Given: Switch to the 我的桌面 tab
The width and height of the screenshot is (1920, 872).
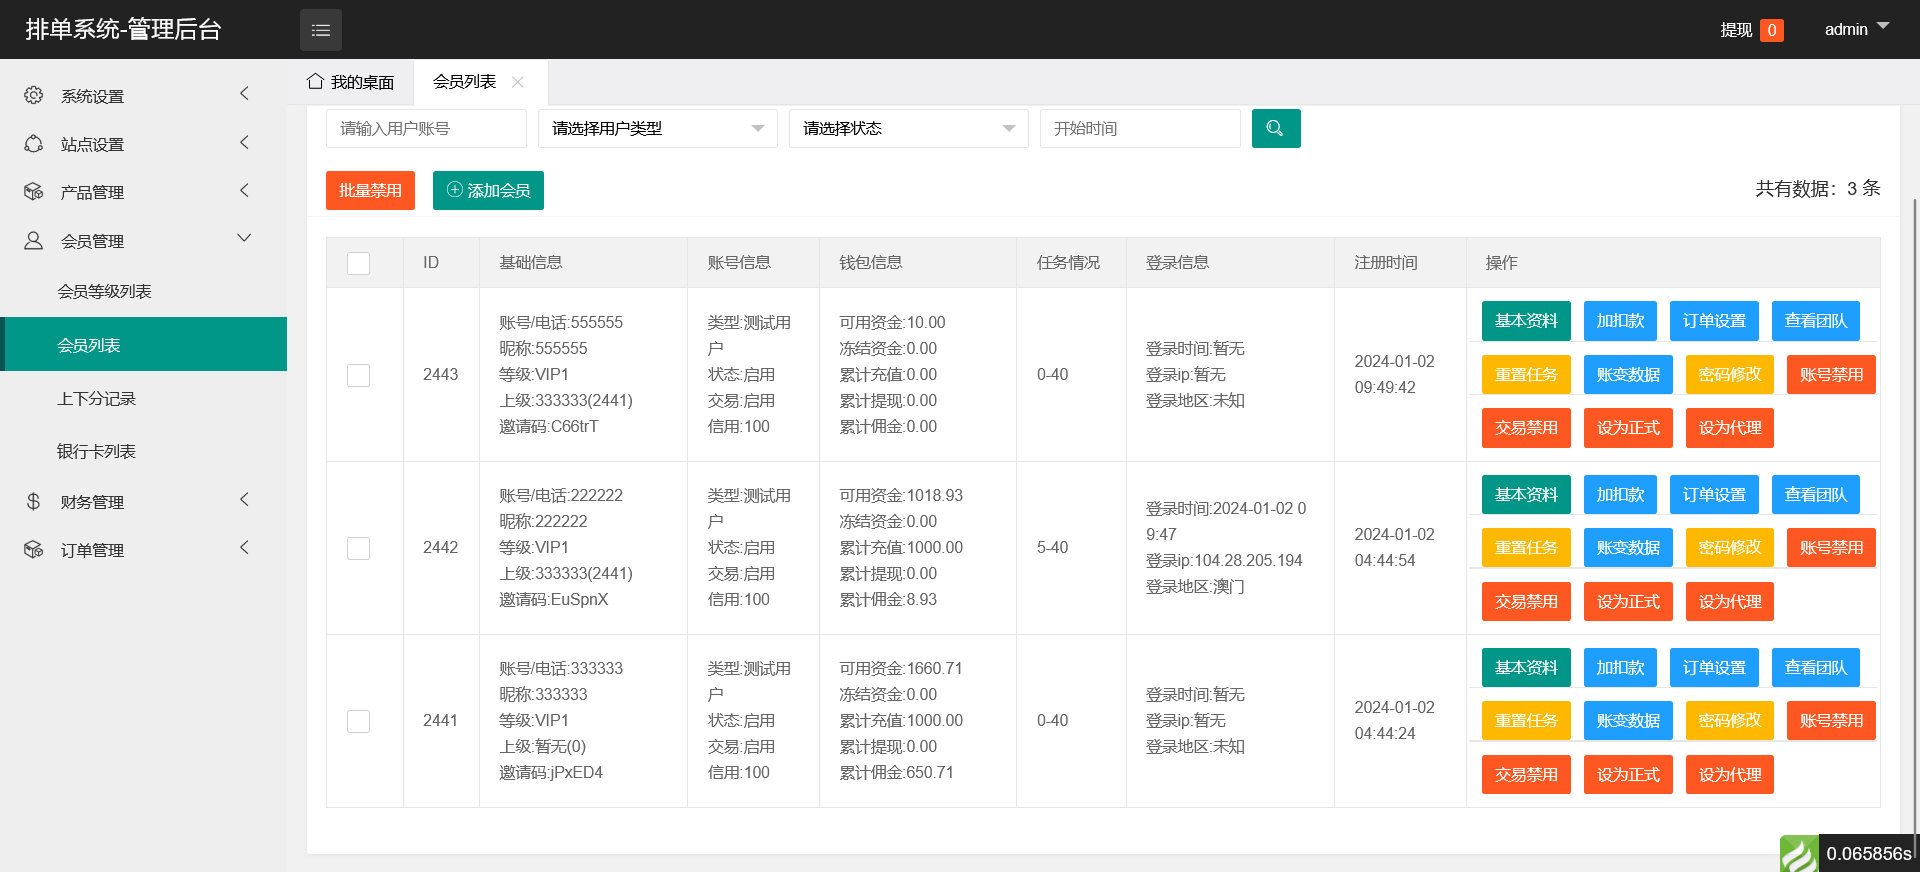Looking at the screenshot, I should point(351,82).
